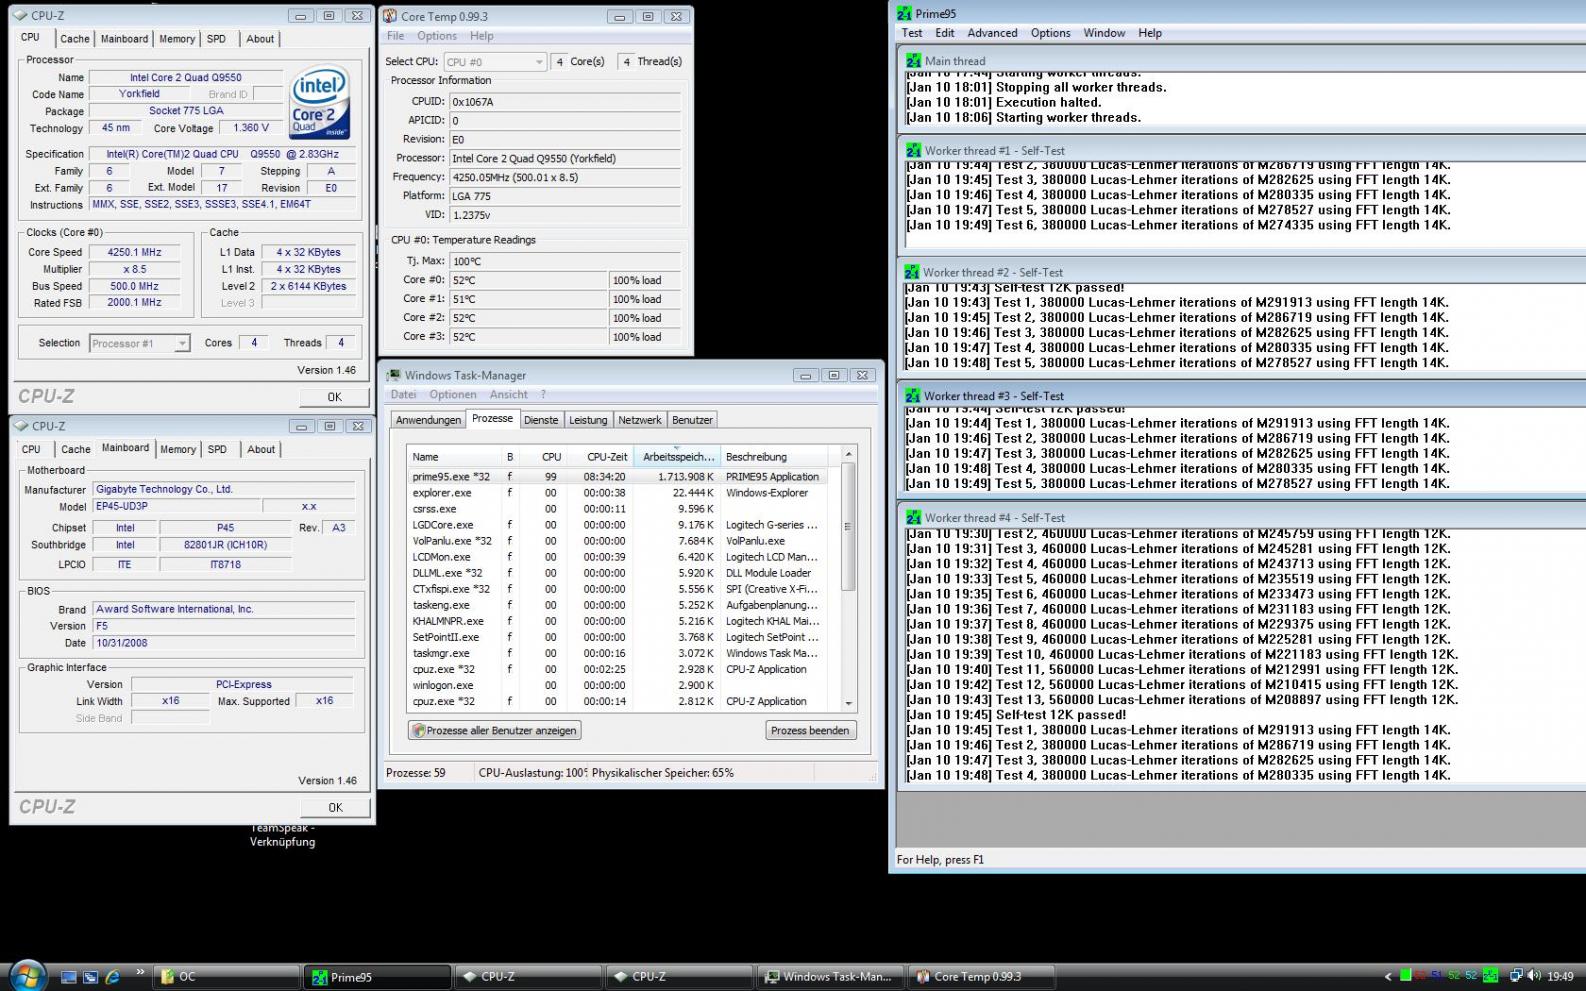Click Main thread window icon in Prime95
This screenshot has width=1586, height=991.
(x=913, y=61)
